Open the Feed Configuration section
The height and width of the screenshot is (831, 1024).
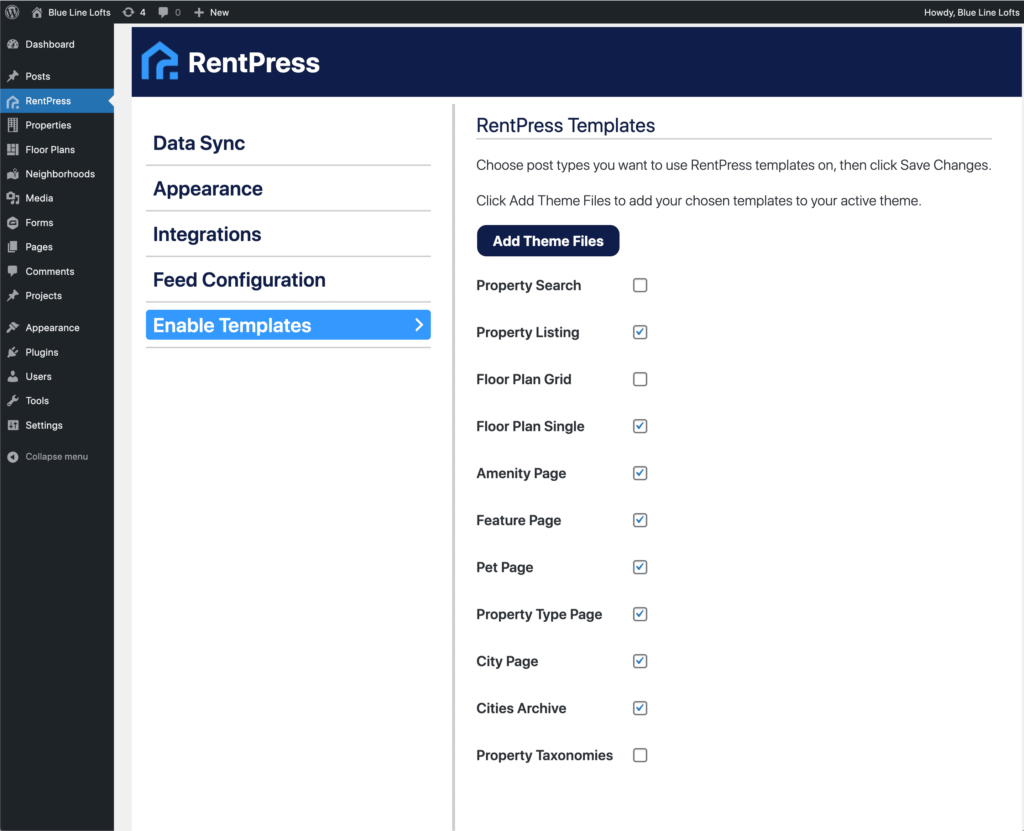(288, 280)
